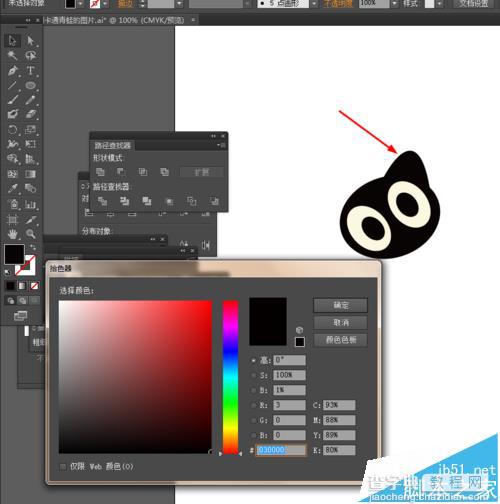Select the Pathfinder panel tab
This screenshot has height=504, width=500.
click(x=112, y=145)
